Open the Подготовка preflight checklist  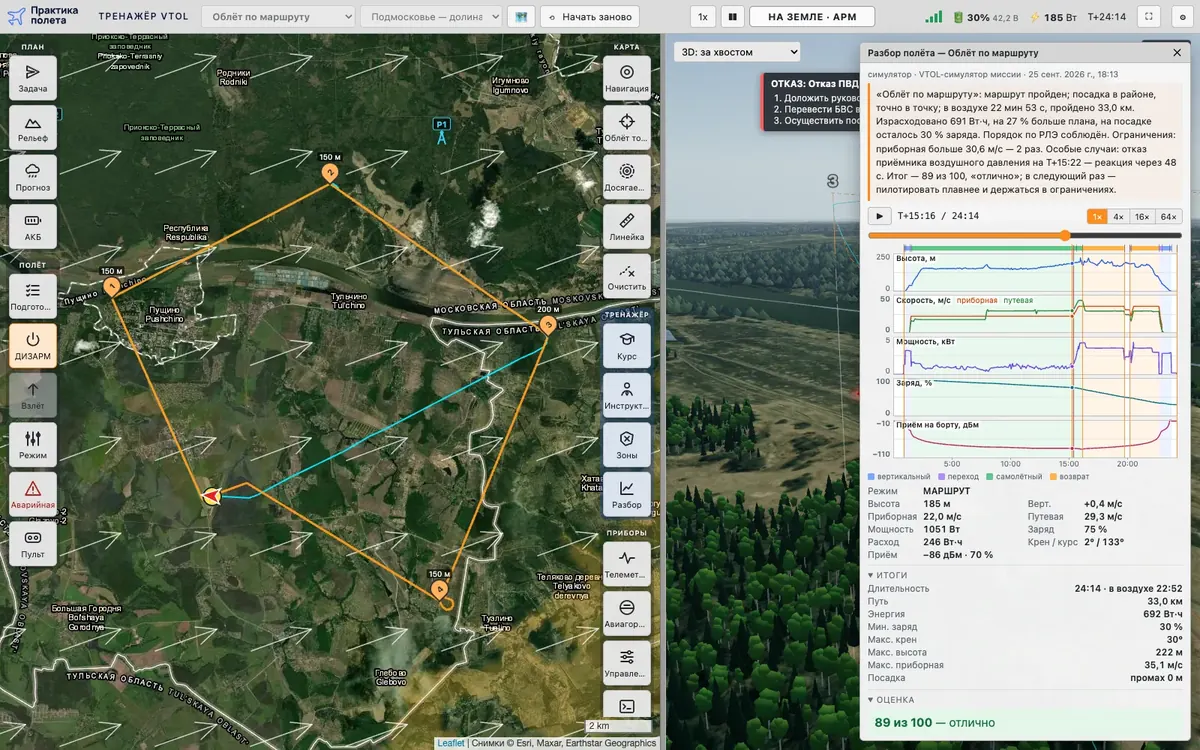(33, 297)
